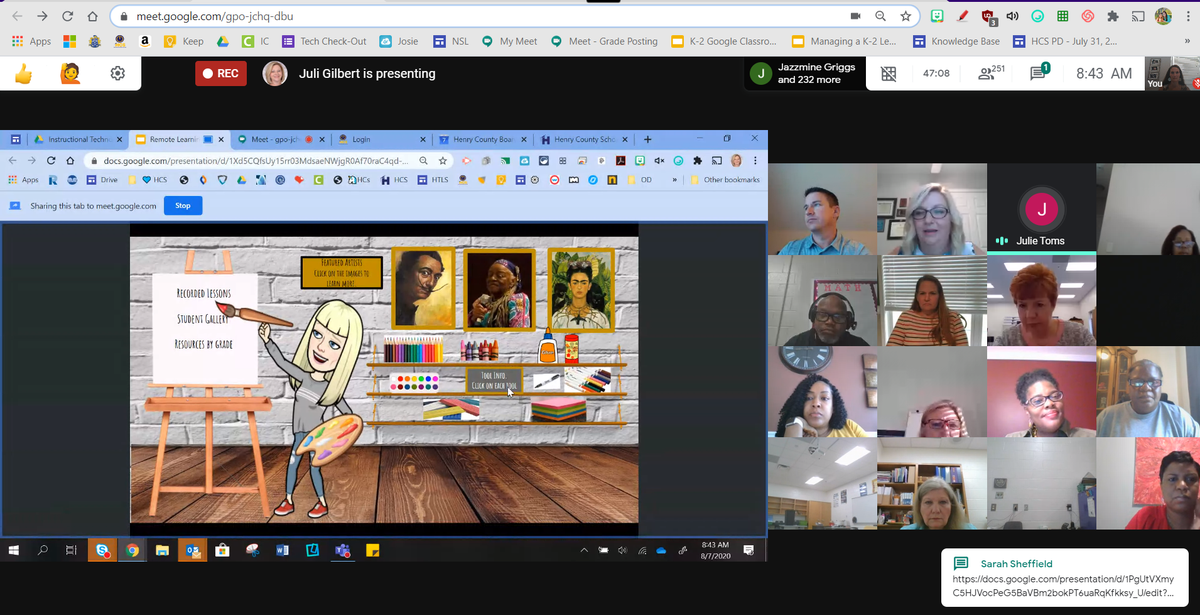Open Microsoft Word from the presented taskbar
Screen dimensions: 1200x615
point(282,550)
